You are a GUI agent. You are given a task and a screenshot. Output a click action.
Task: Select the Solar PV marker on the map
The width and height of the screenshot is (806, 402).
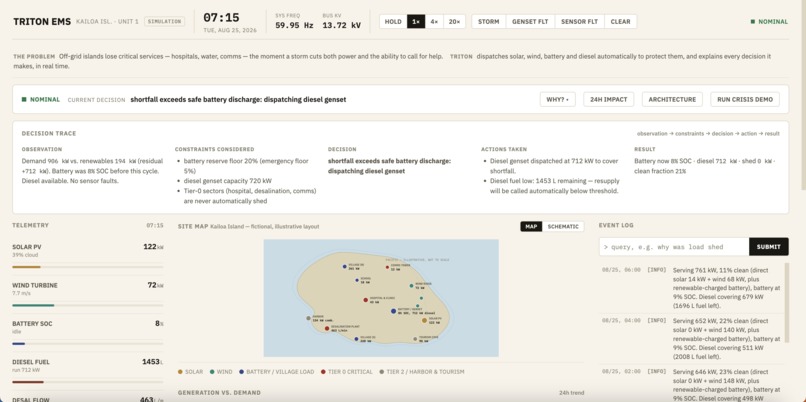pyautogui.click(x=425, y=320)
